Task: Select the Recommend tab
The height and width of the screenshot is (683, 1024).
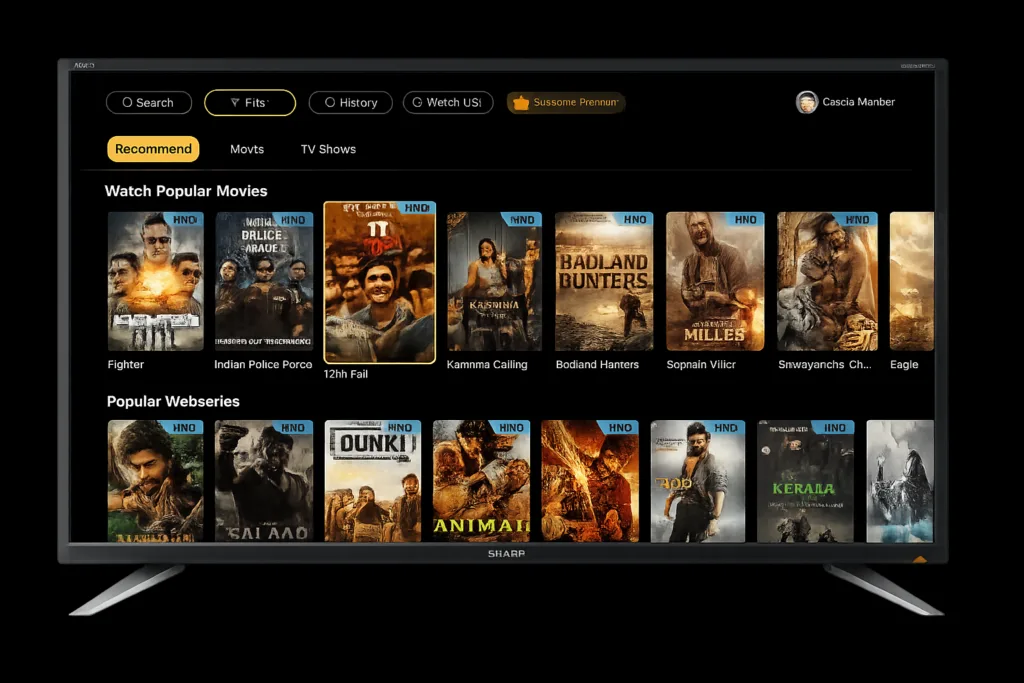Action: coord(153,149)
